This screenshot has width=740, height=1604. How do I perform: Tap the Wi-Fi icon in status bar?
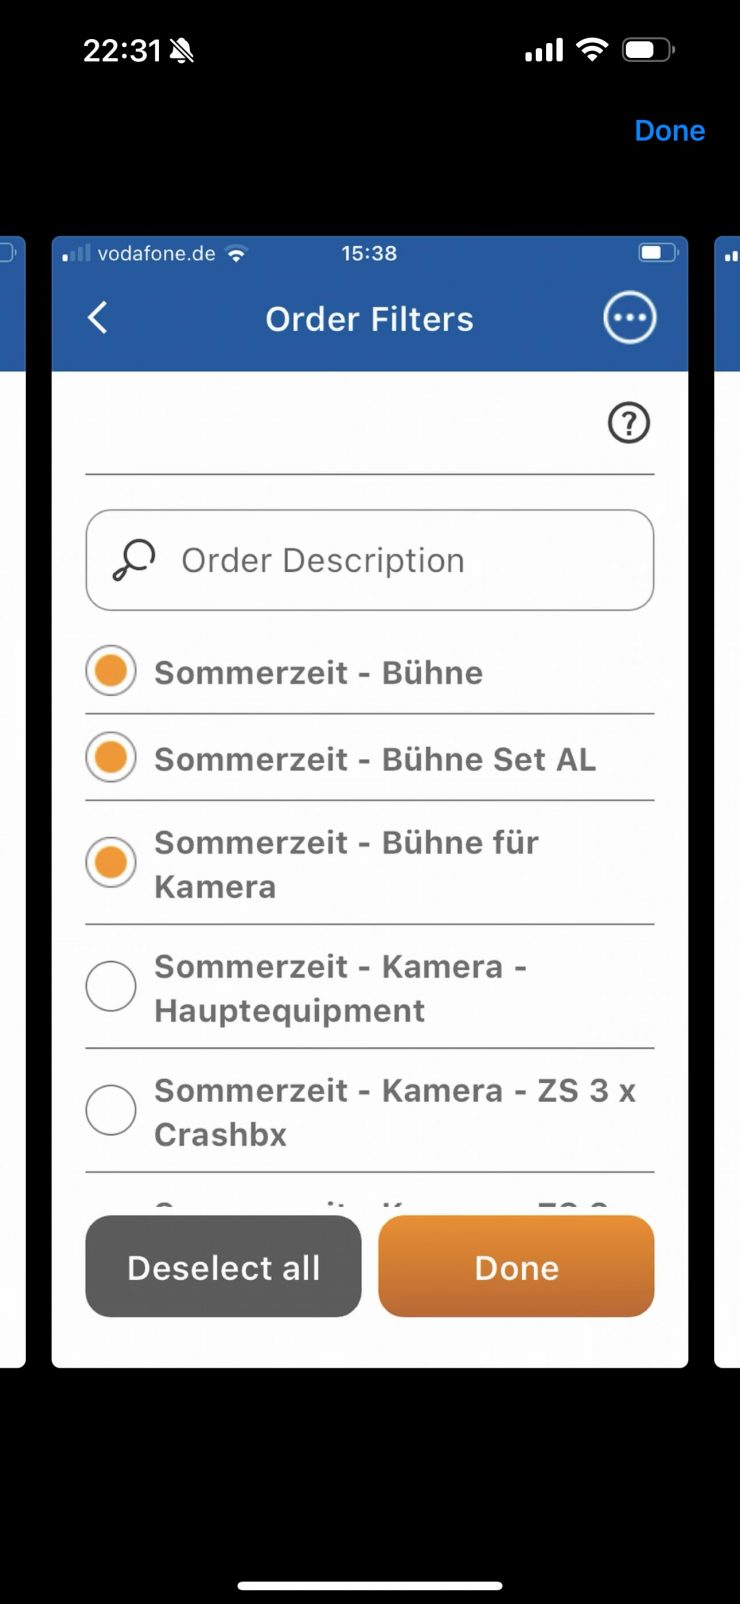592,50
